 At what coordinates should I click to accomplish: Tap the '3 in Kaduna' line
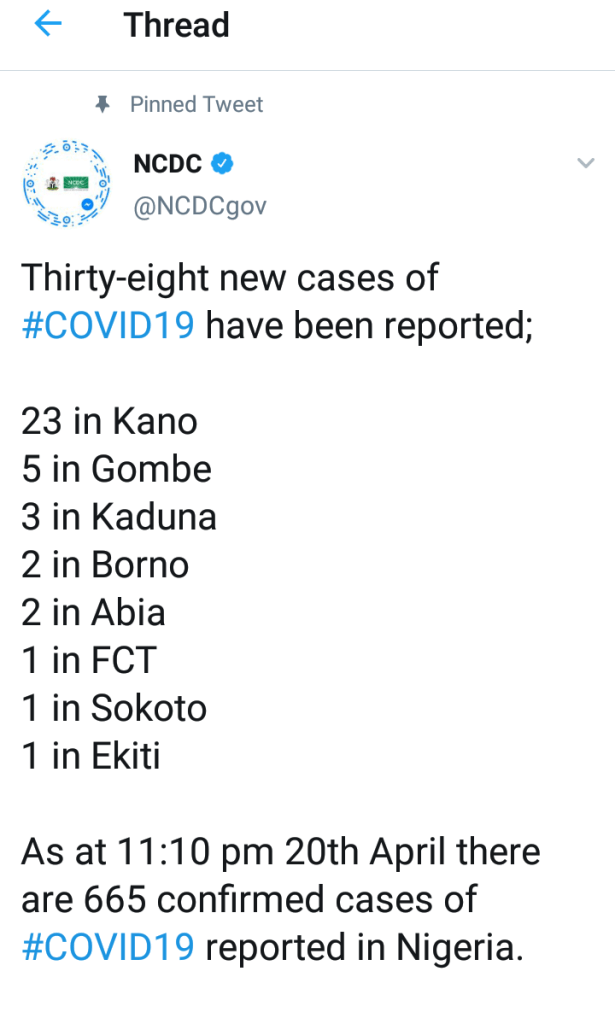pos(118,517)
